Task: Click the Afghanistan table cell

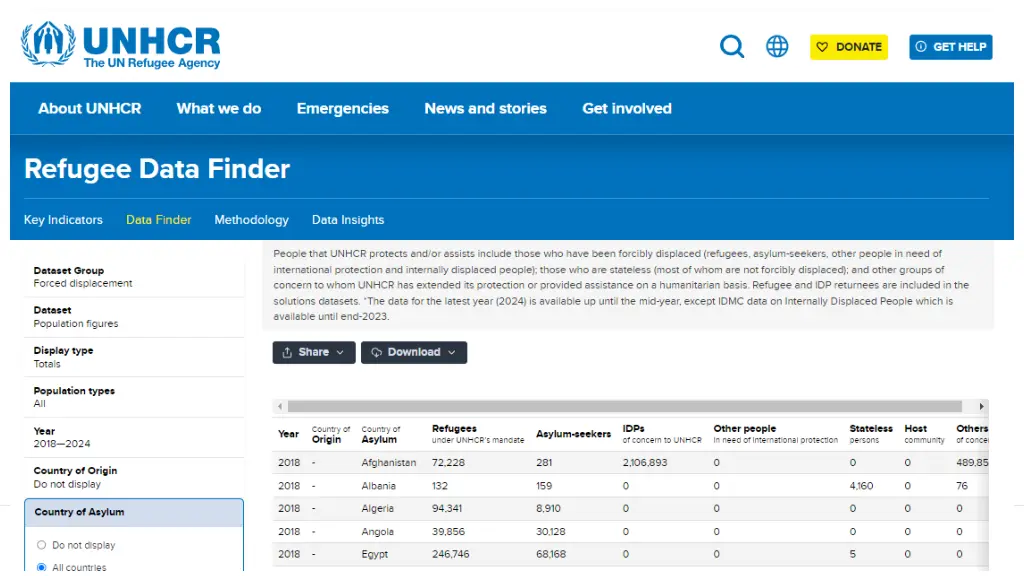Action: pos(389,462)
